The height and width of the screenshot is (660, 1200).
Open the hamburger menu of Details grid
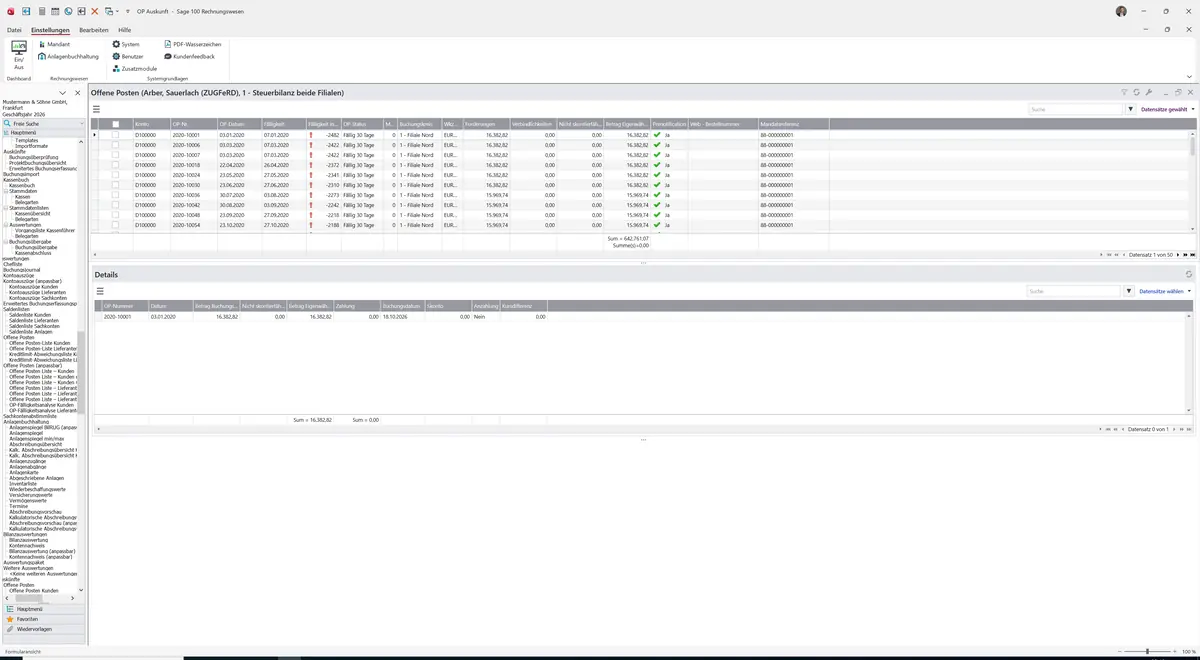98,291
